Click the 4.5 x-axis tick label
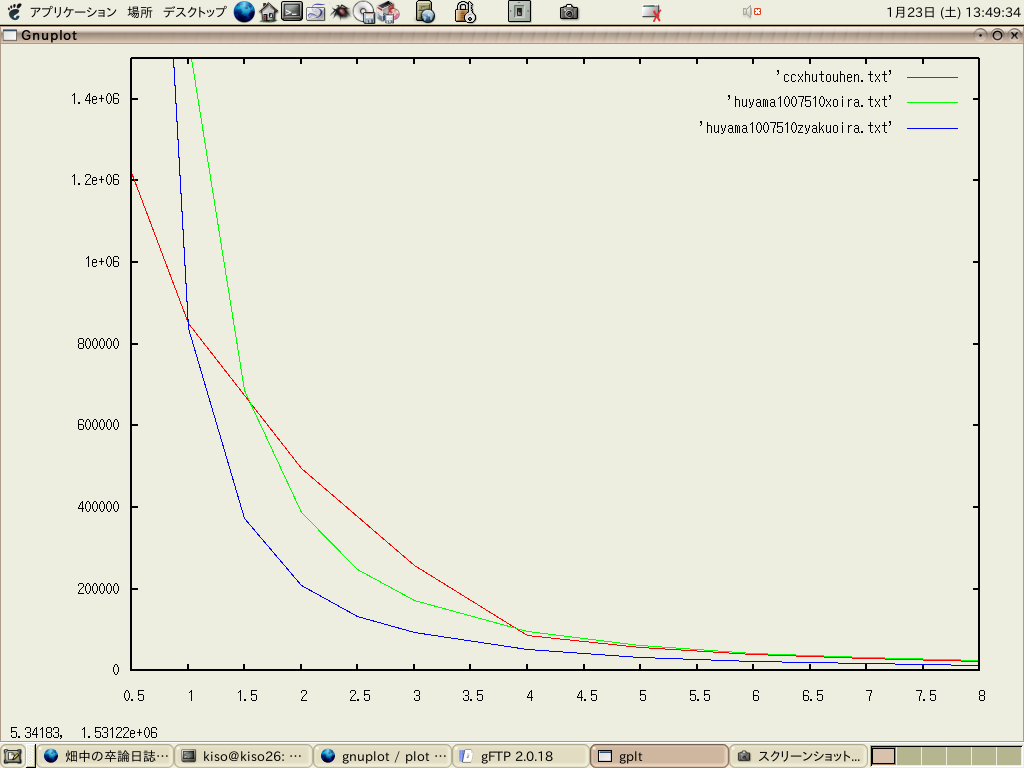 [586, 696]
